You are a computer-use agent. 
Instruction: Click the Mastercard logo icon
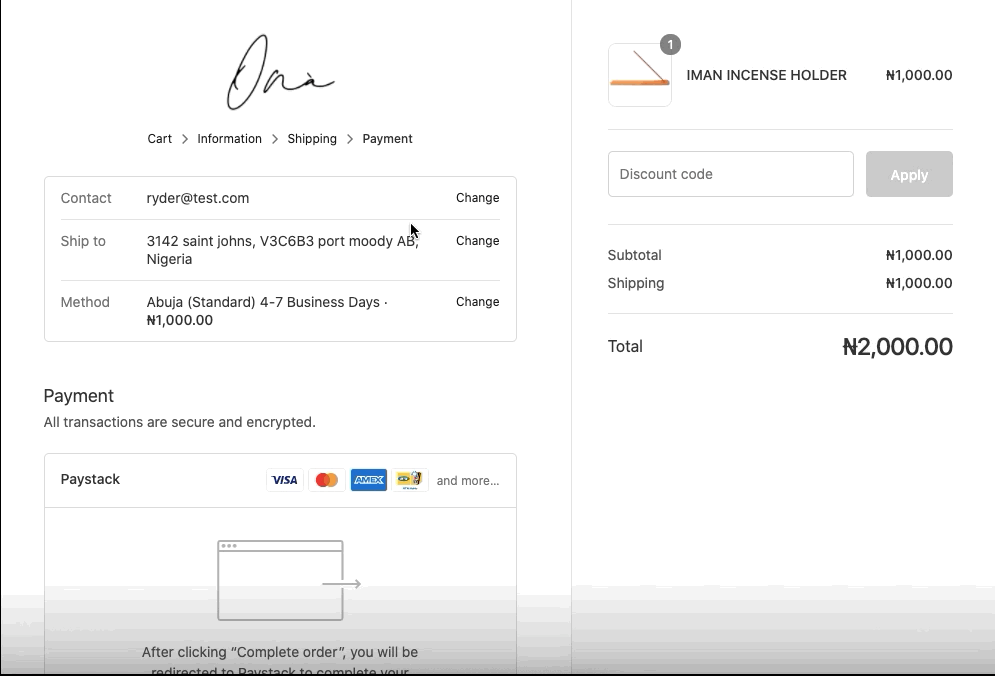pyautogui.click(x=327, y=480)
